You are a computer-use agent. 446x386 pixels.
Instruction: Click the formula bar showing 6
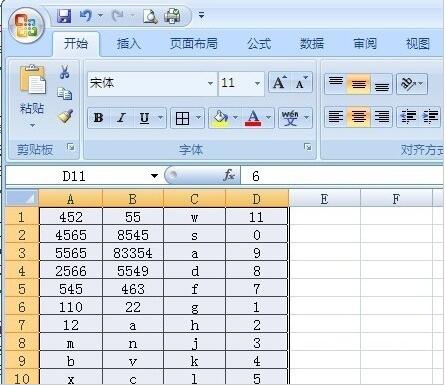(x=343, y=176)
